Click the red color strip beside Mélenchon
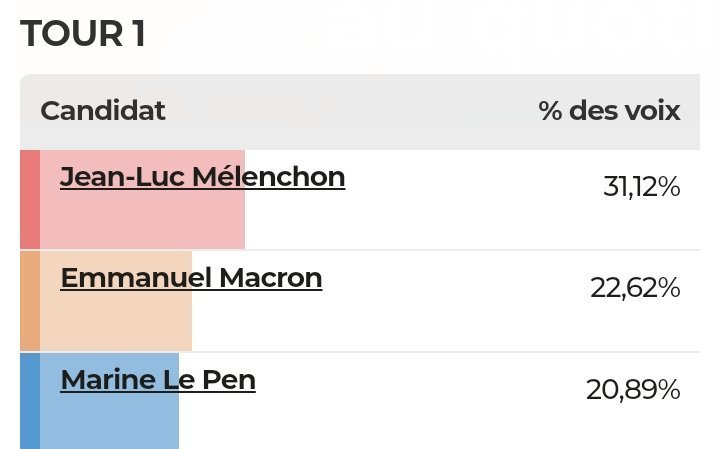Screen dimensions: 720x449 [30, 199]
